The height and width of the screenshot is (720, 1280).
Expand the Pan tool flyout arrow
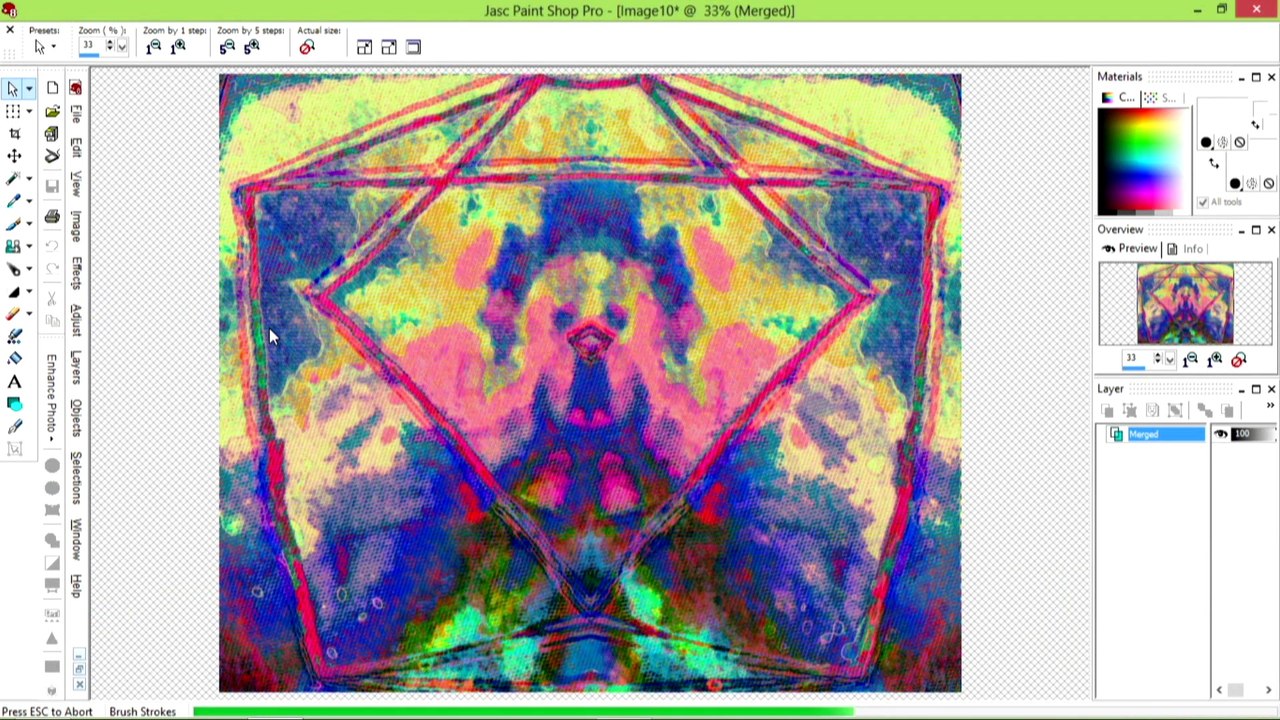click(29, 89)
